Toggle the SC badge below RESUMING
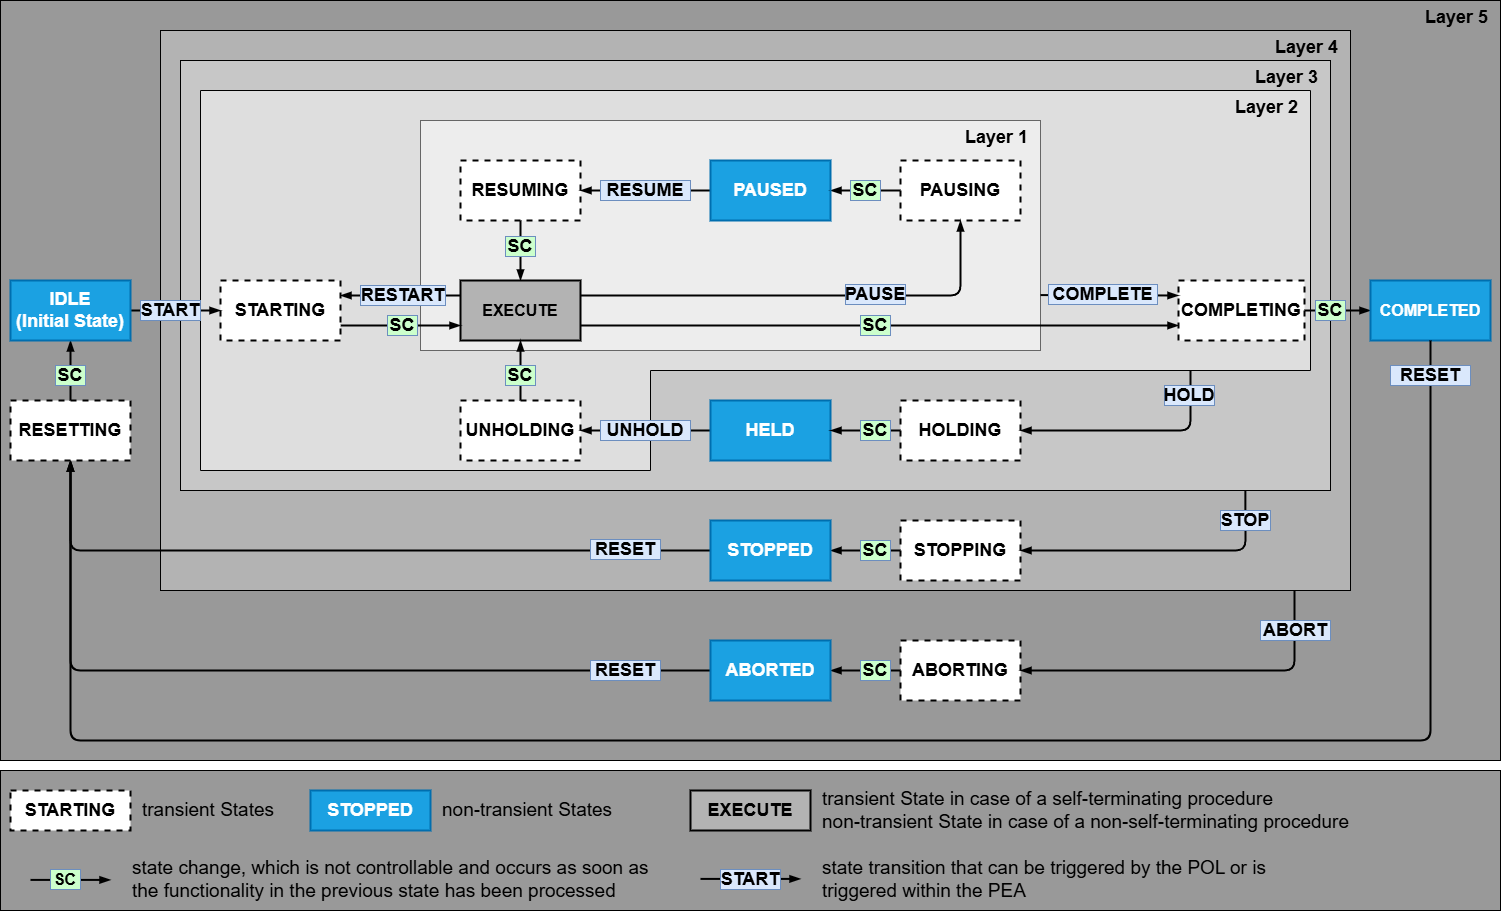The height and width of the screenshot is (912, 1501). click(x=519, y=245)
